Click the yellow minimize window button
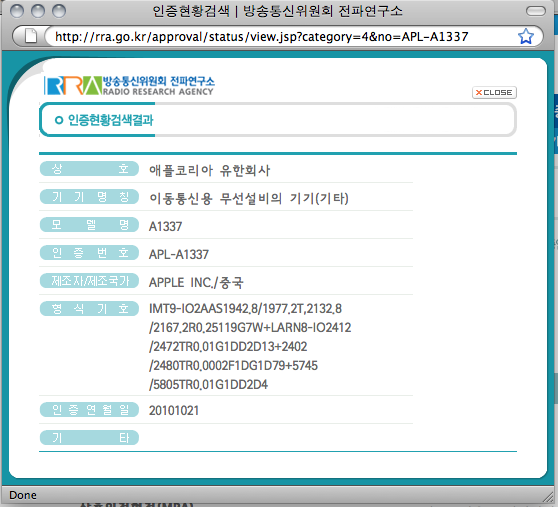 point(38,11)
